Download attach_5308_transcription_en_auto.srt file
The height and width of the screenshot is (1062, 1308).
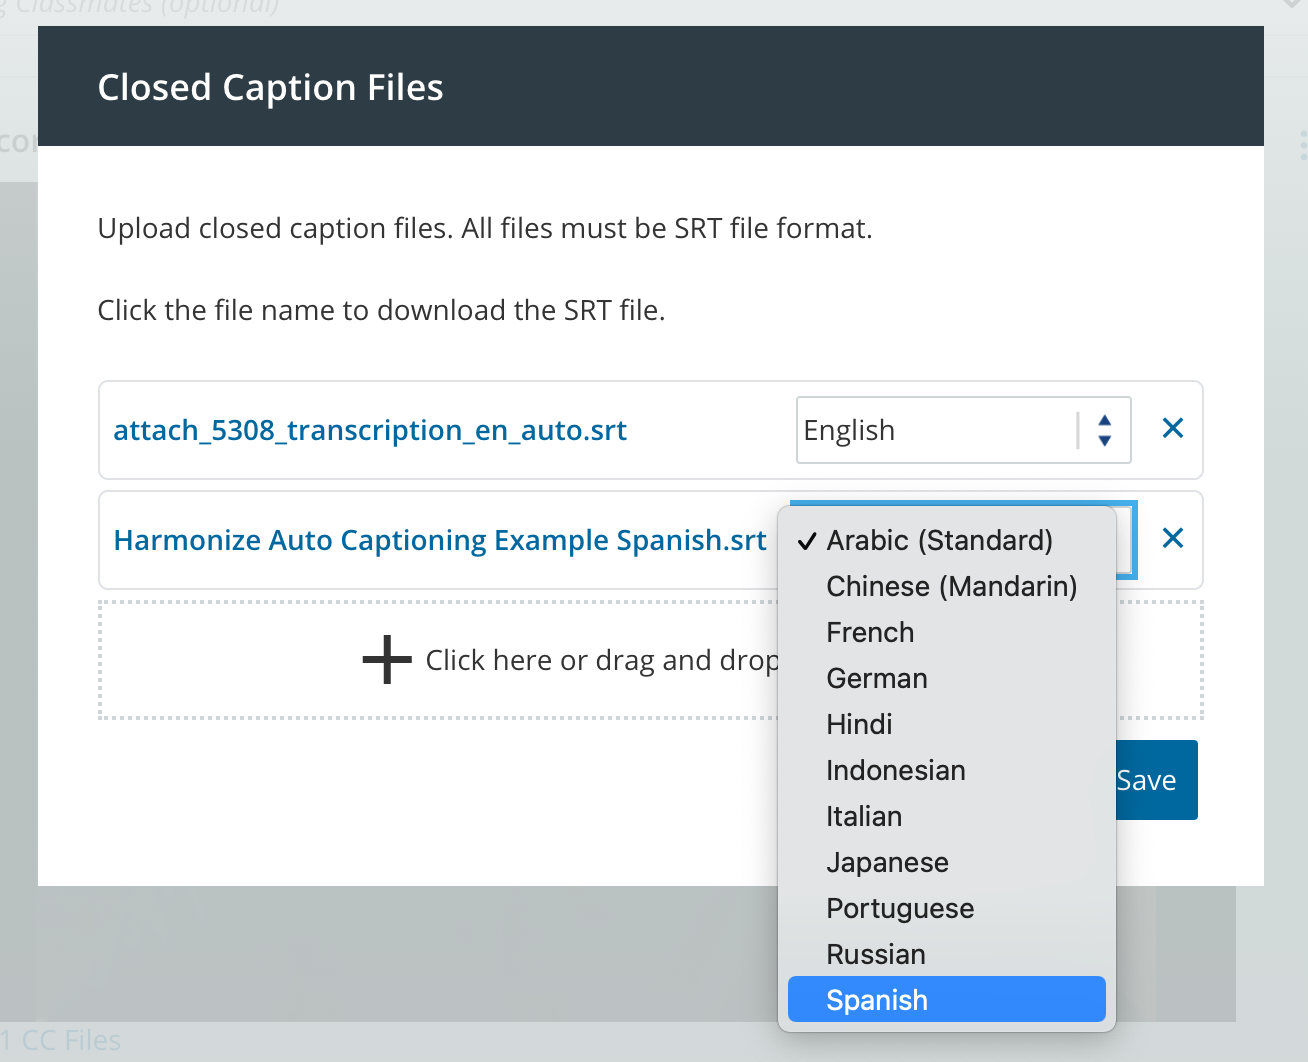(370, 430)
